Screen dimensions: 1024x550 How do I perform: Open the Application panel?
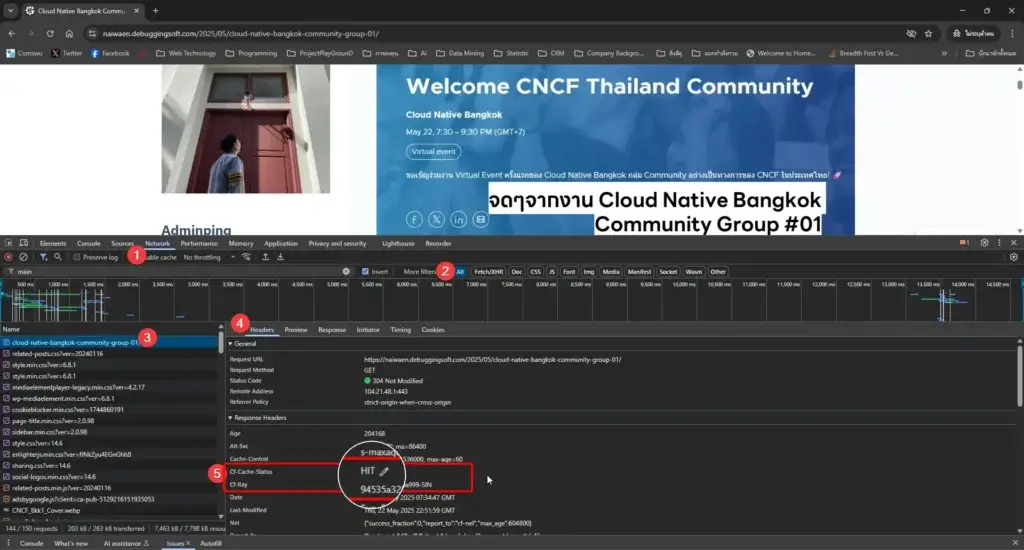pyautogui.click(x=281, y=243)
